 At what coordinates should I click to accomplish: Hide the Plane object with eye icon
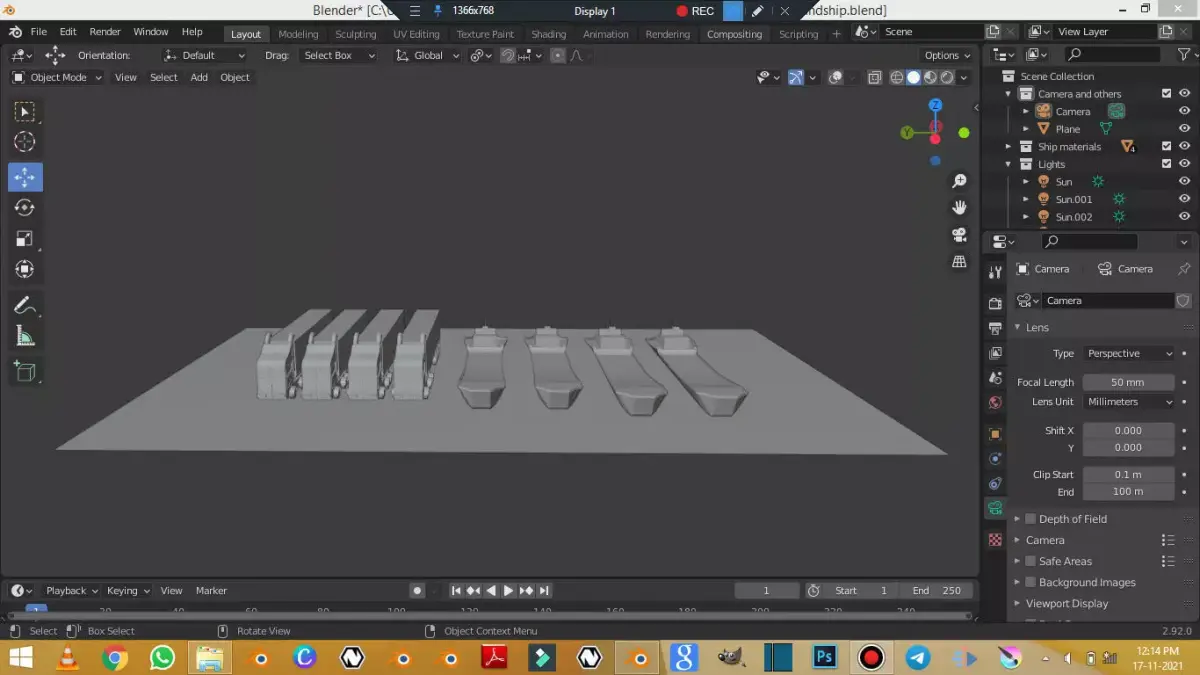point(1185,129)
